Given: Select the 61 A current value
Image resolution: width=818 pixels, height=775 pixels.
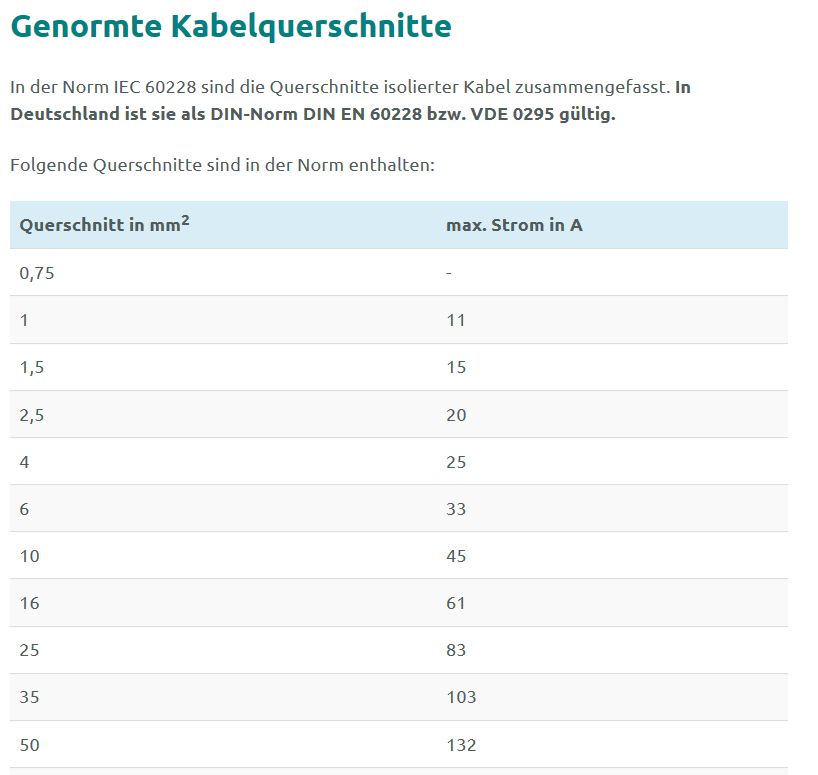Looking at the screenshot, I should [x=456, y=603].
